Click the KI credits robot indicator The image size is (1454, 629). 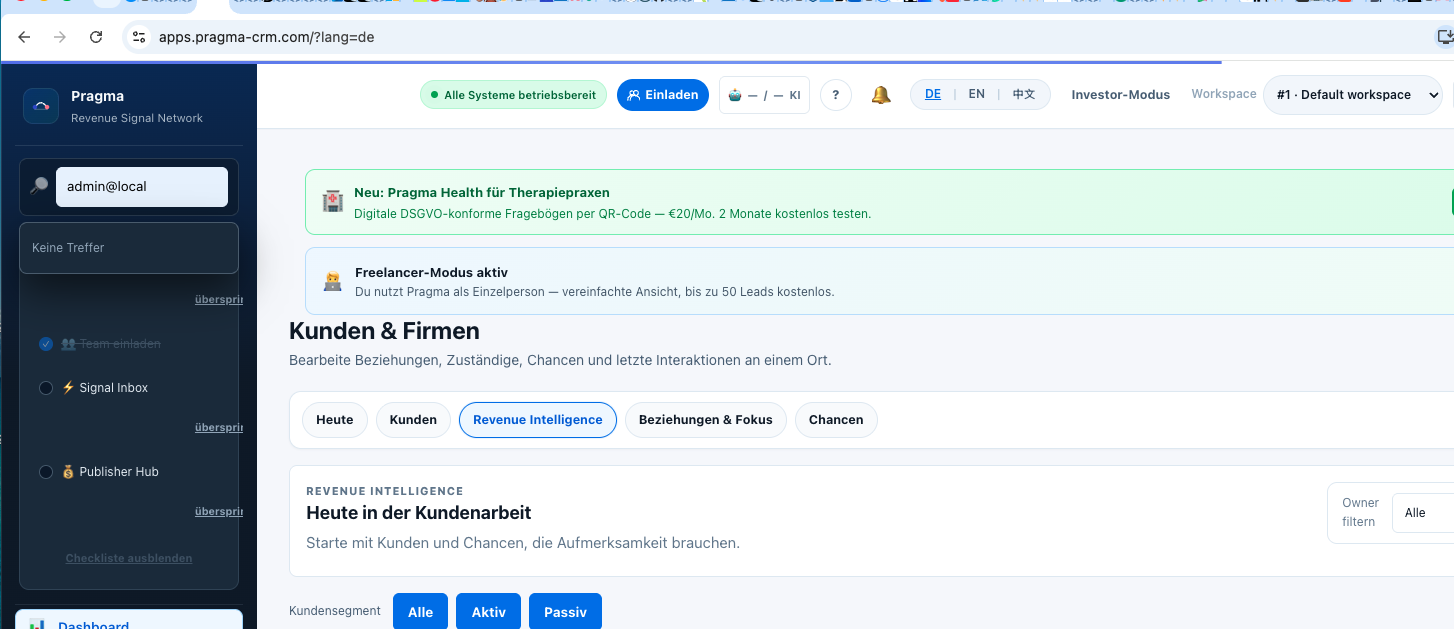click(764, 95)
